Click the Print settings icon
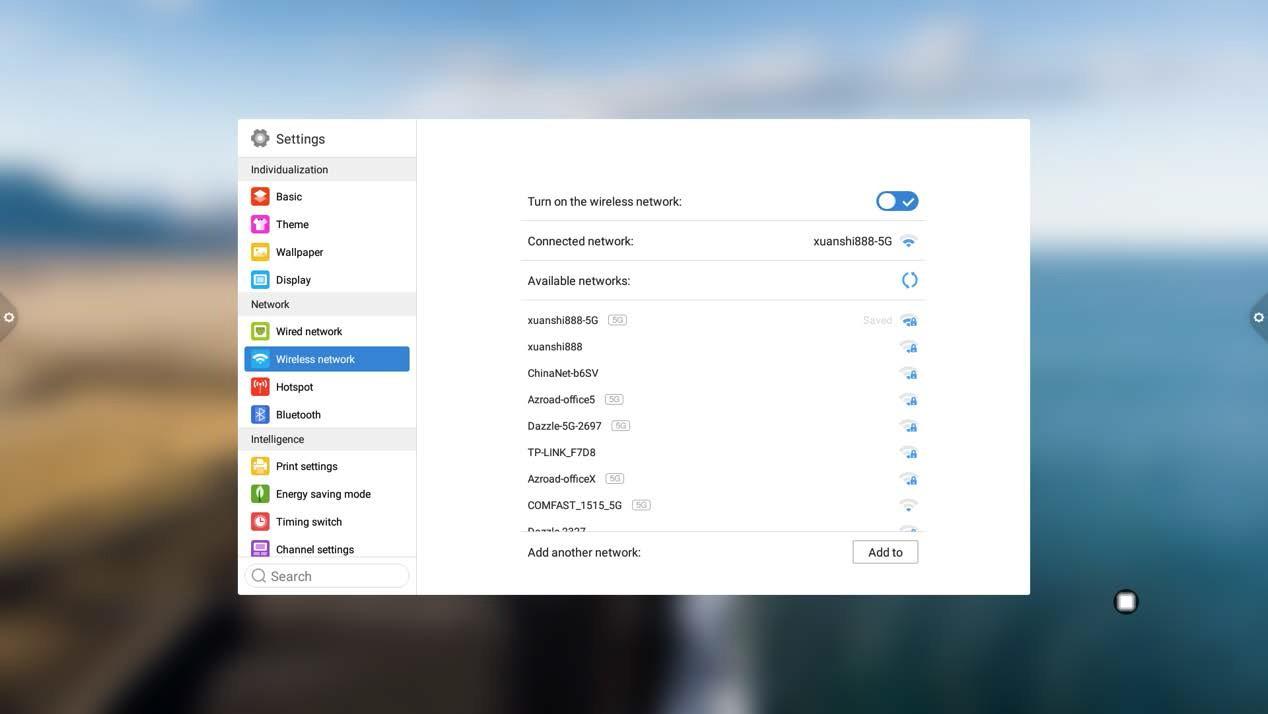Image resolution: width=1268 pixels, height=714 pixels. coord(260,466)
